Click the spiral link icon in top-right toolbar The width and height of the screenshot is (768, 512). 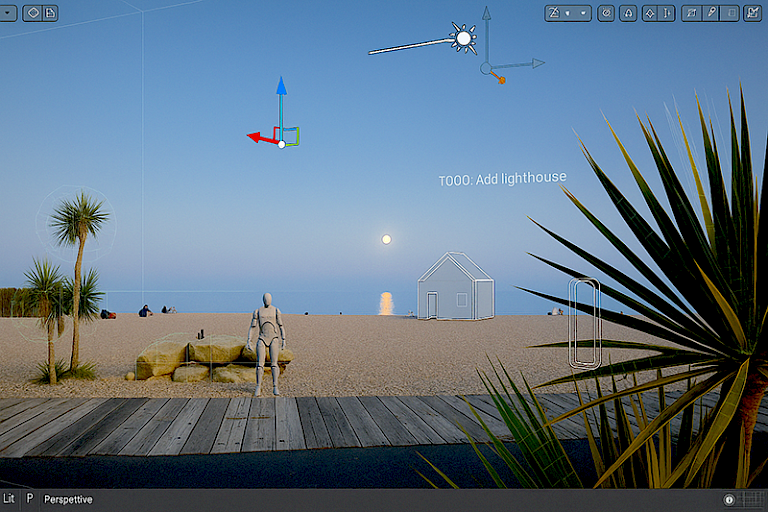[606, 13]
